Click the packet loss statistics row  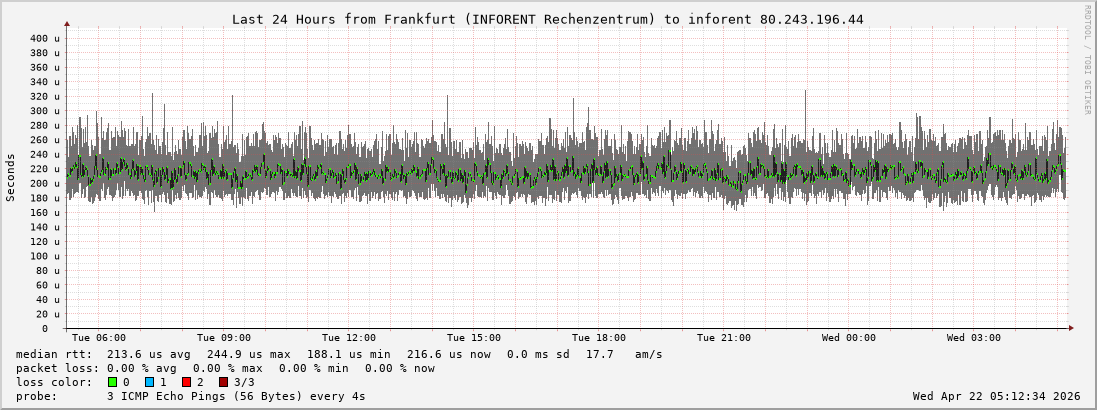pos(226,368)
